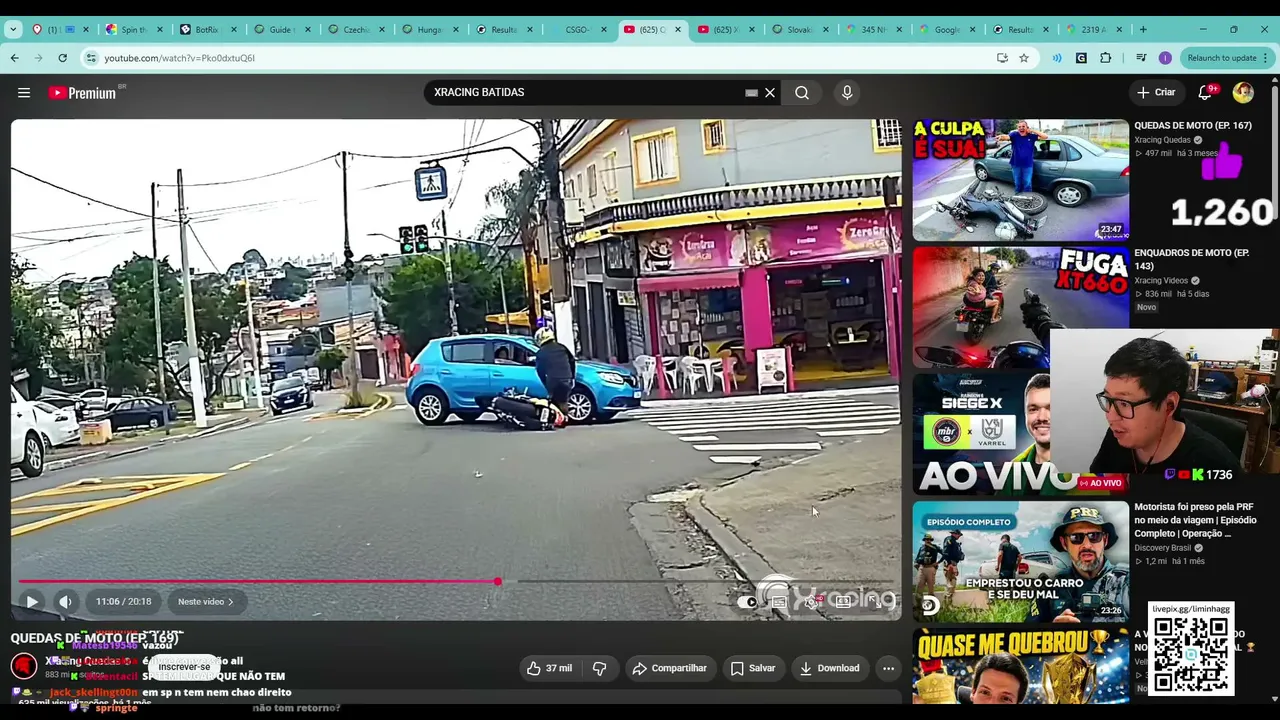View site information icon in address bar
1280x720 pixels.
tap(92, 58)
